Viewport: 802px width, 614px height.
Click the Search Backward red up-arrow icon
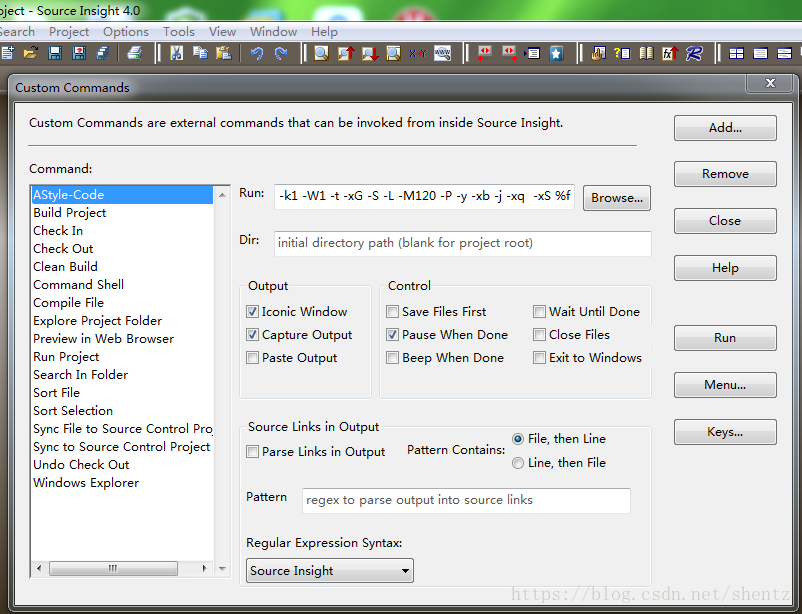point(346,53)
